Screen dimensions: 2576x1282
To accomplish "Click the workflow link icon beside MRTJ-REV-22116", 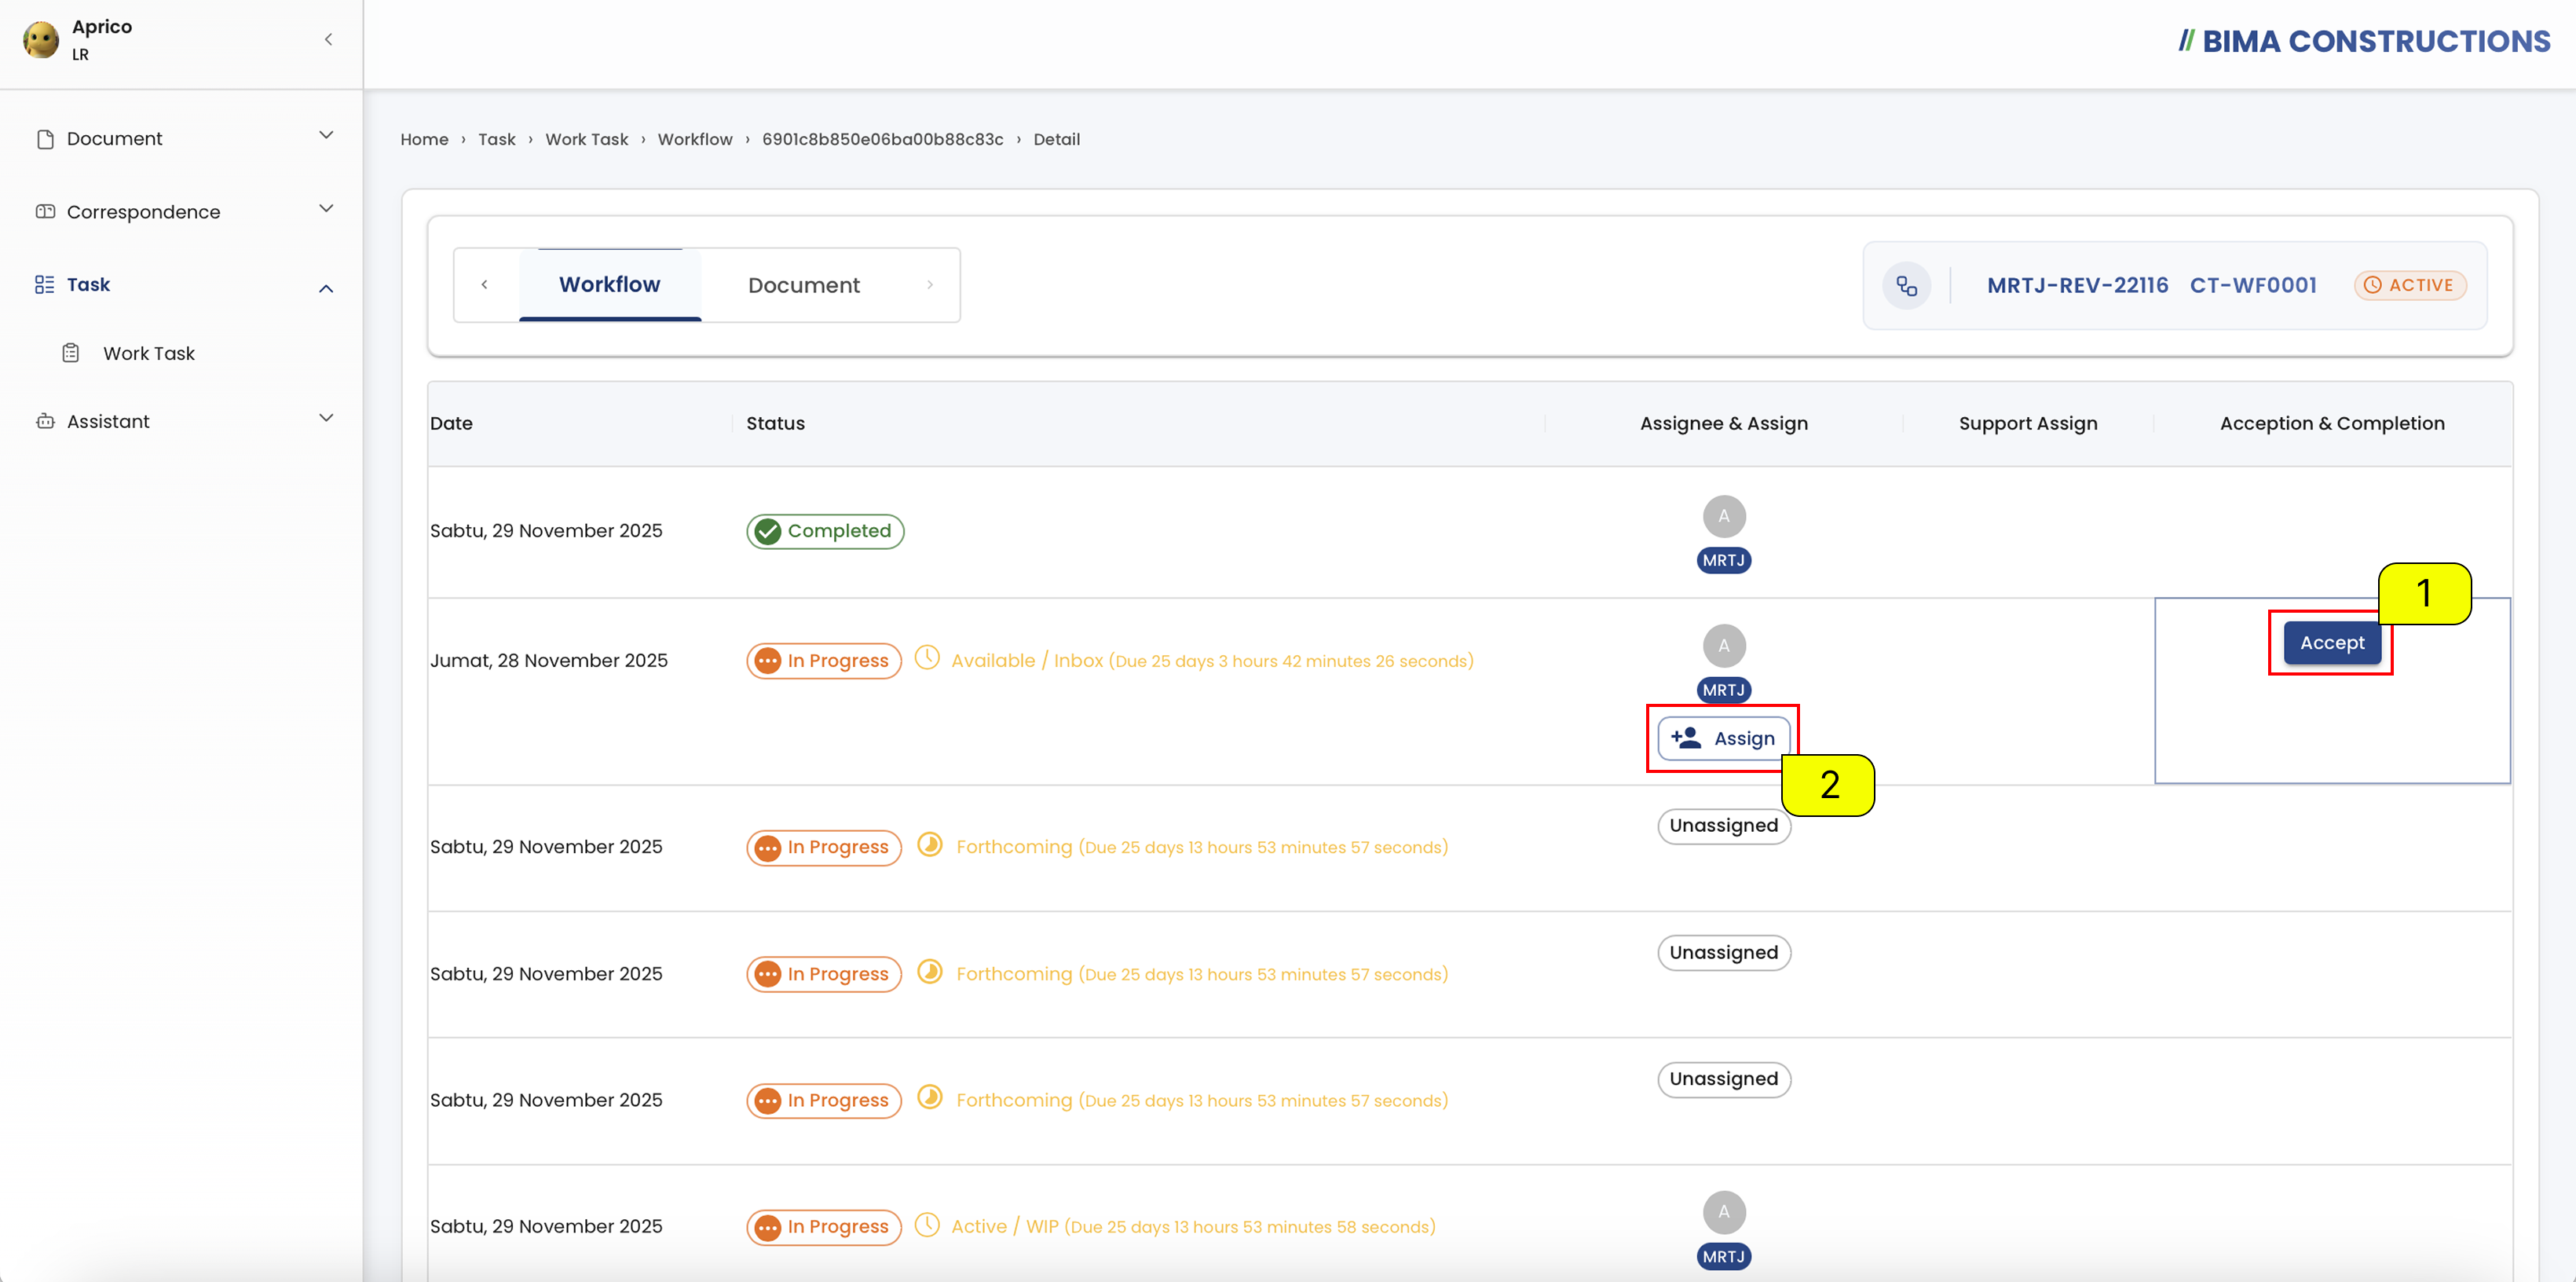I will [x=1906, y=286].
